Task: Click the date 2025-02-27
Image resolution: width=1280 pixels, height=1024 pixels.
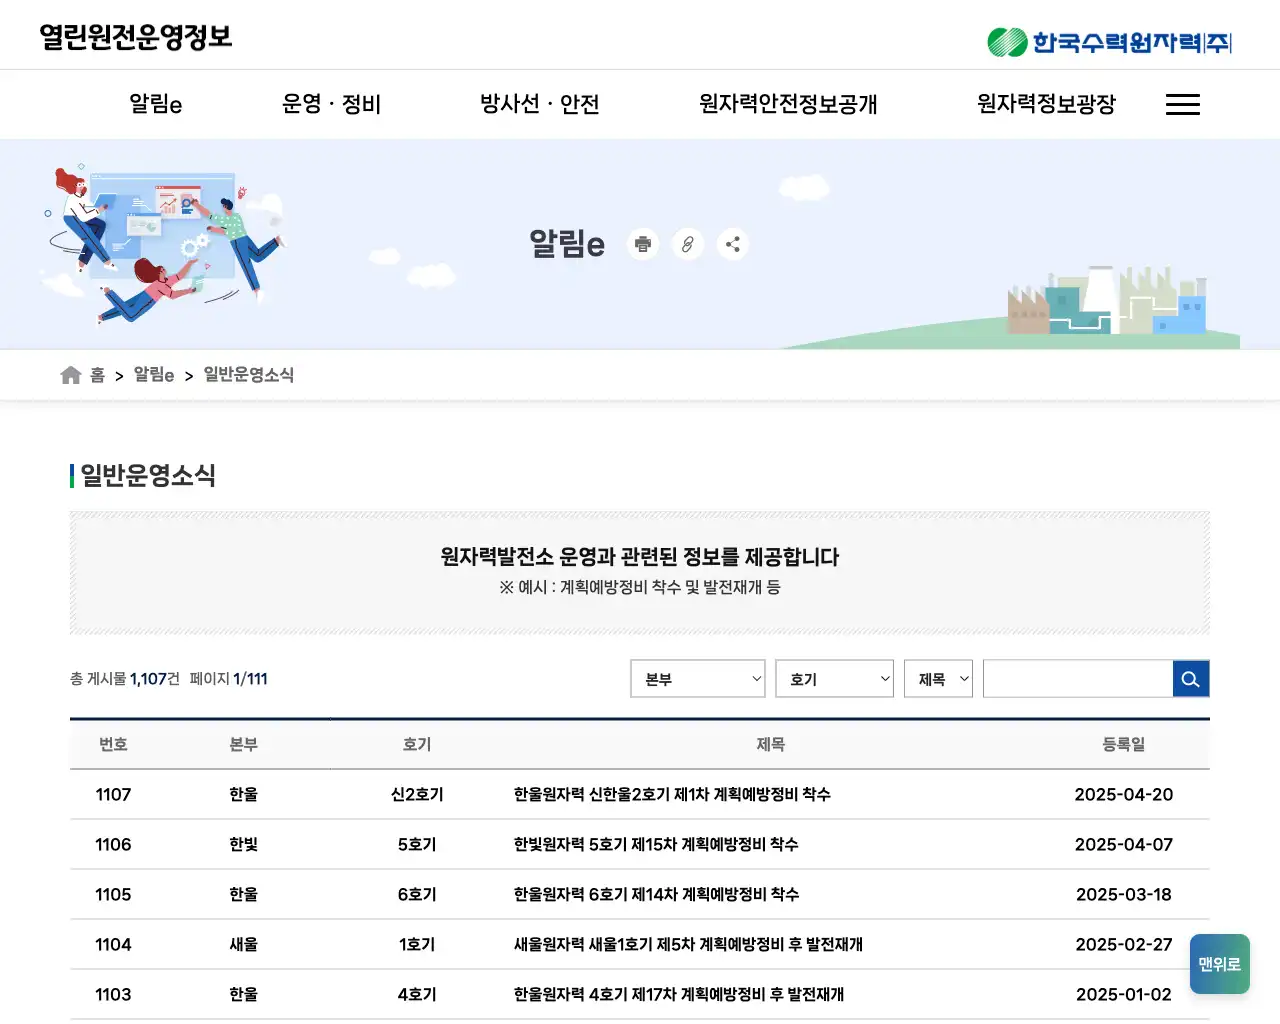Action: [1124, 945]
